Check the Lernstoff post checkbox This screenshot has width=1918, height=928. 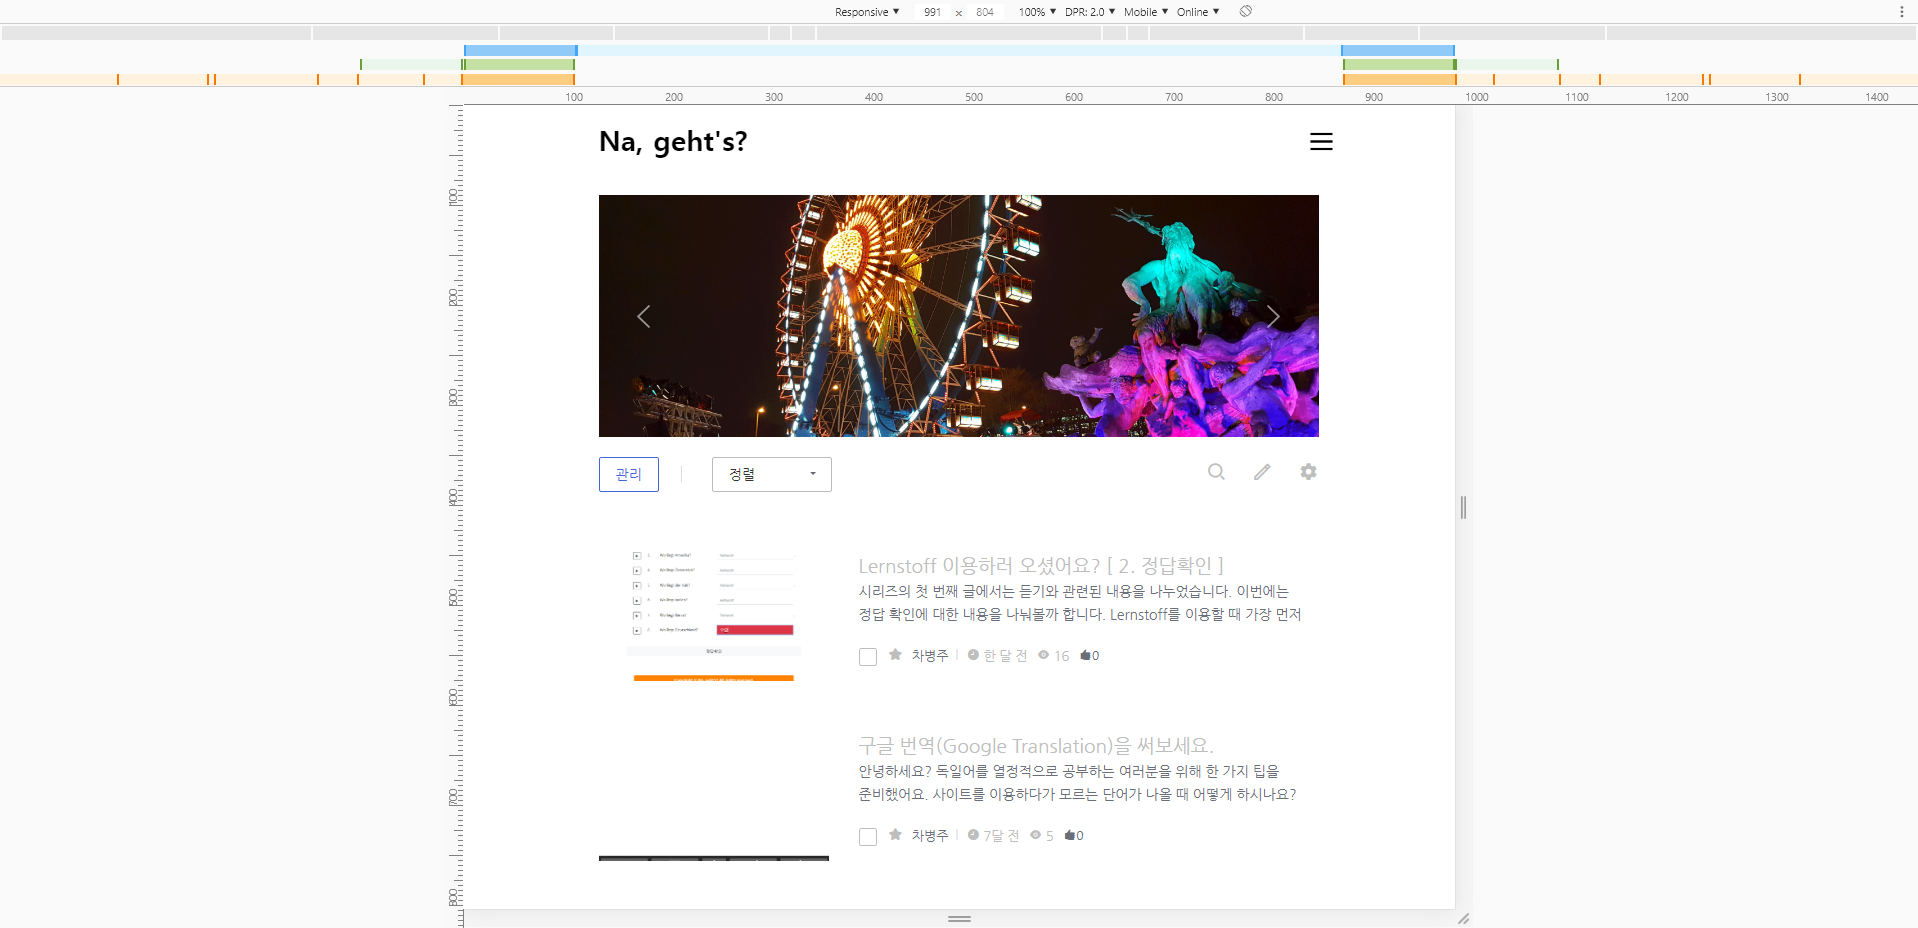click(x=868, y=657)
